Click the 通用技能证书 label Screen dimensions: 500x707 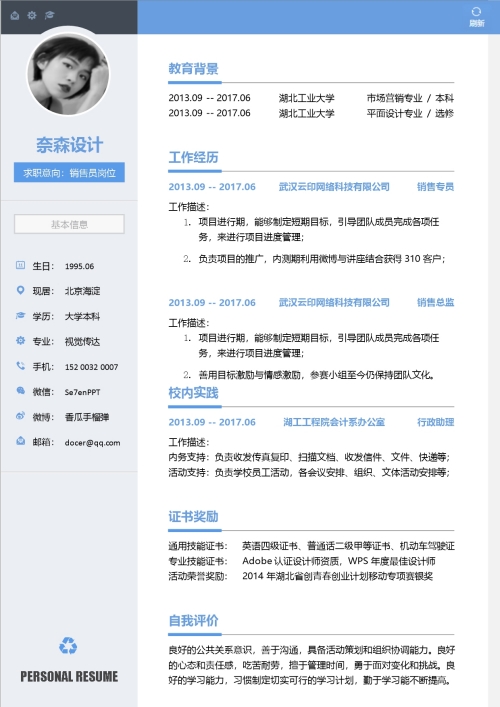coord(198,546)
